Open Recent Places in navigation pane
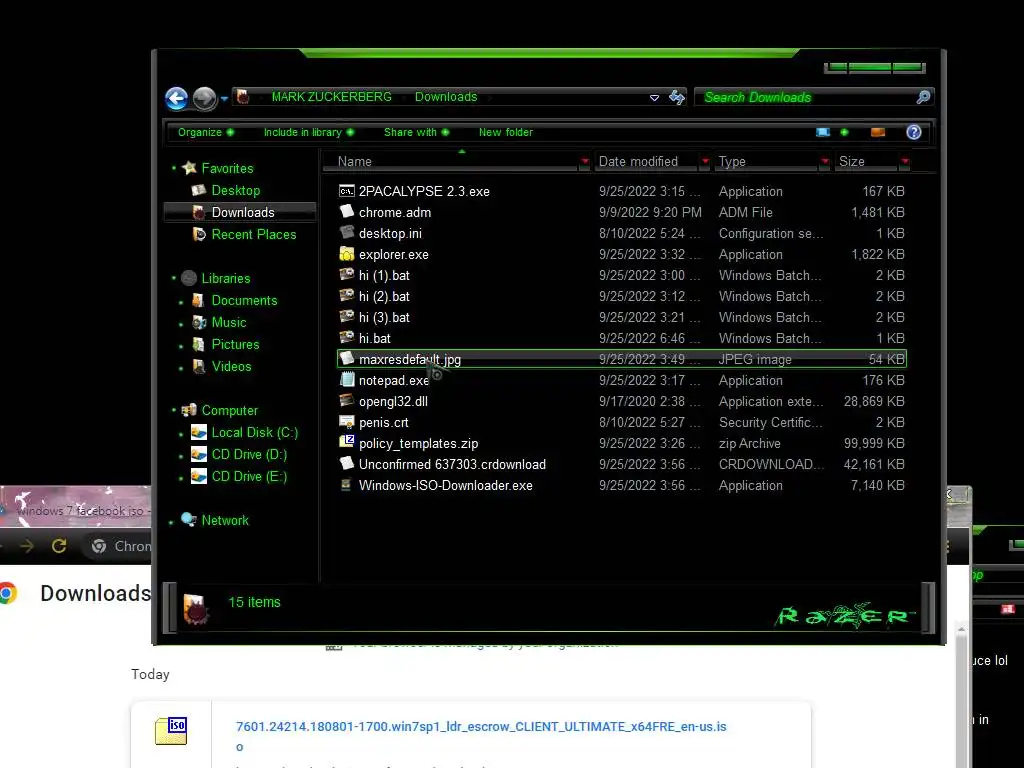Viewport: 1024px width, 768px height. tap(253, 234)
